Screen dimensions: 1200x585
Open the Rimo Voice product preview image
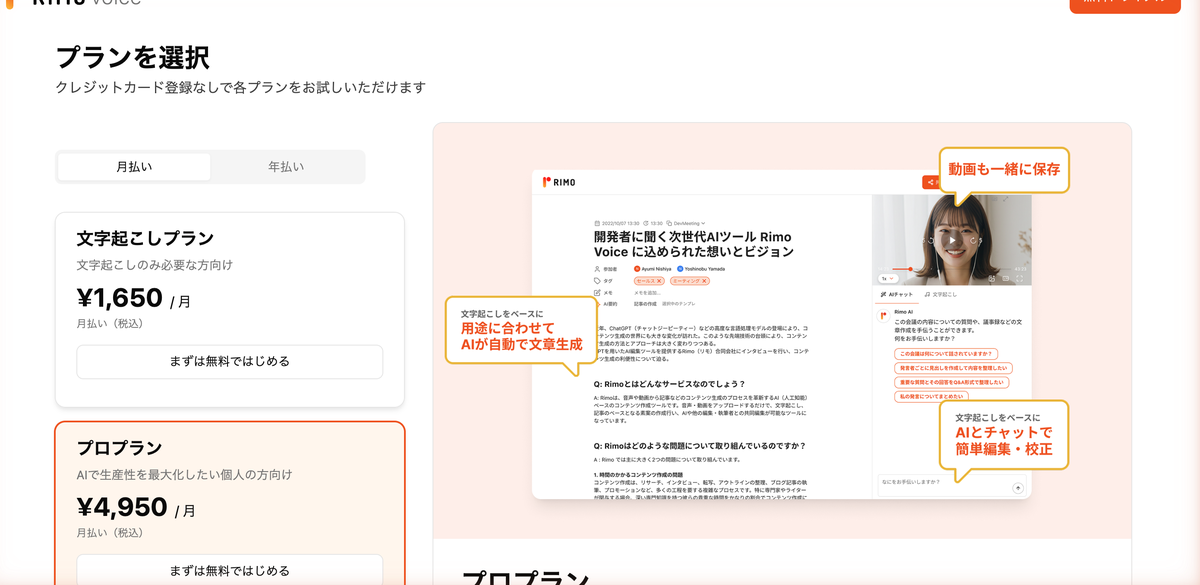pyautogui.click(x=782, y=333)
